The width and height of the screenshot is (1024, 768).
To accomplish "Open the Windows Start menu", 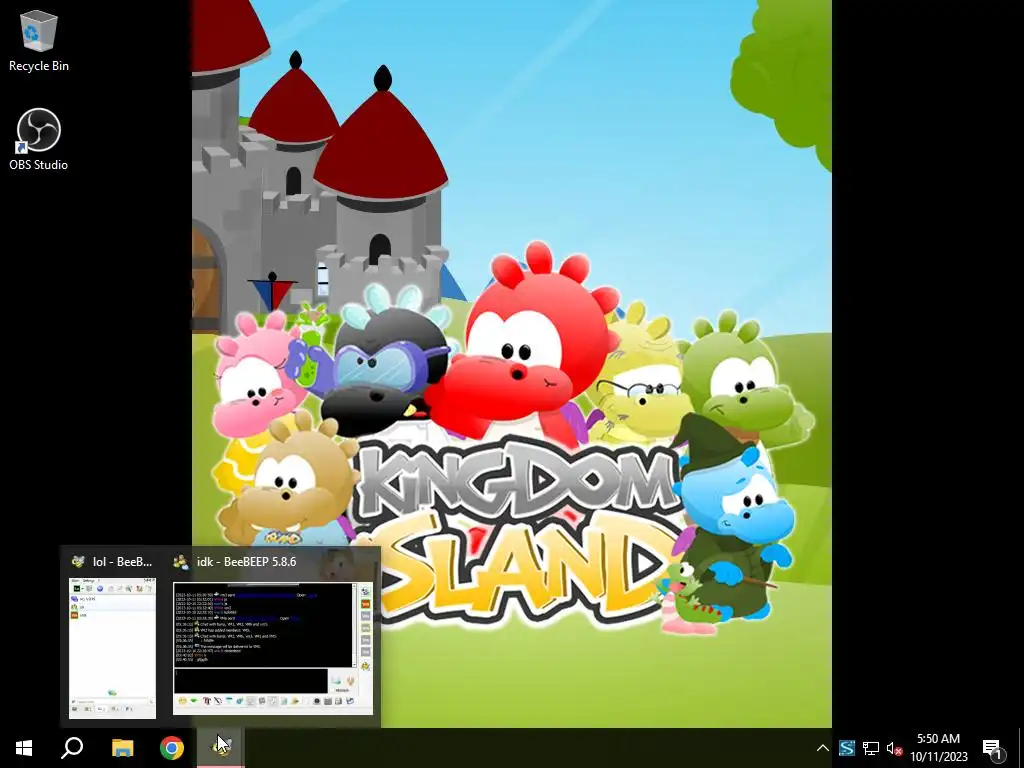I will (24, 748).
